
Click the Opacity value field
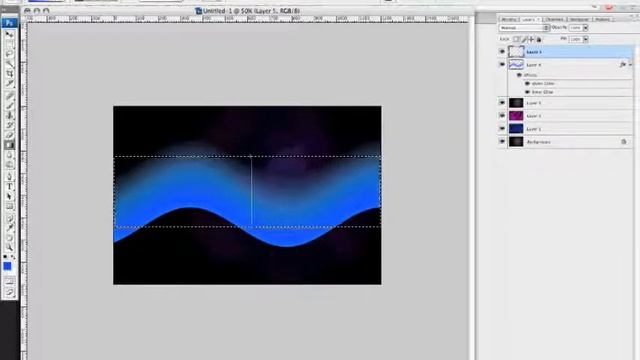pos(576,28)
